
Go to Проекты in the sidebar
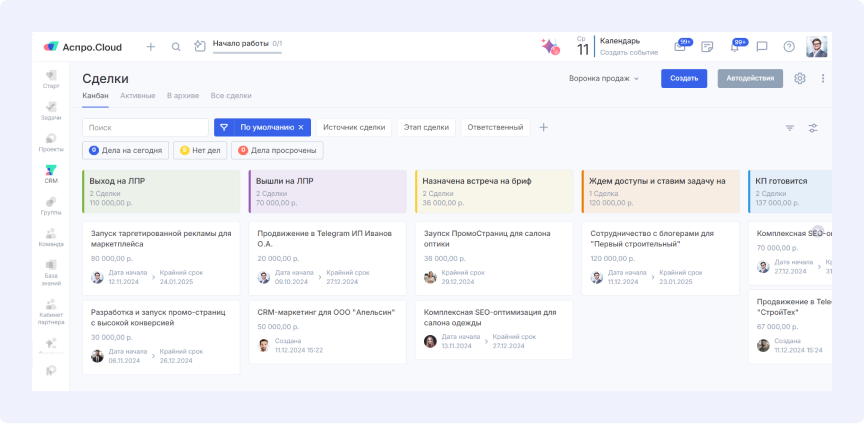51,141
